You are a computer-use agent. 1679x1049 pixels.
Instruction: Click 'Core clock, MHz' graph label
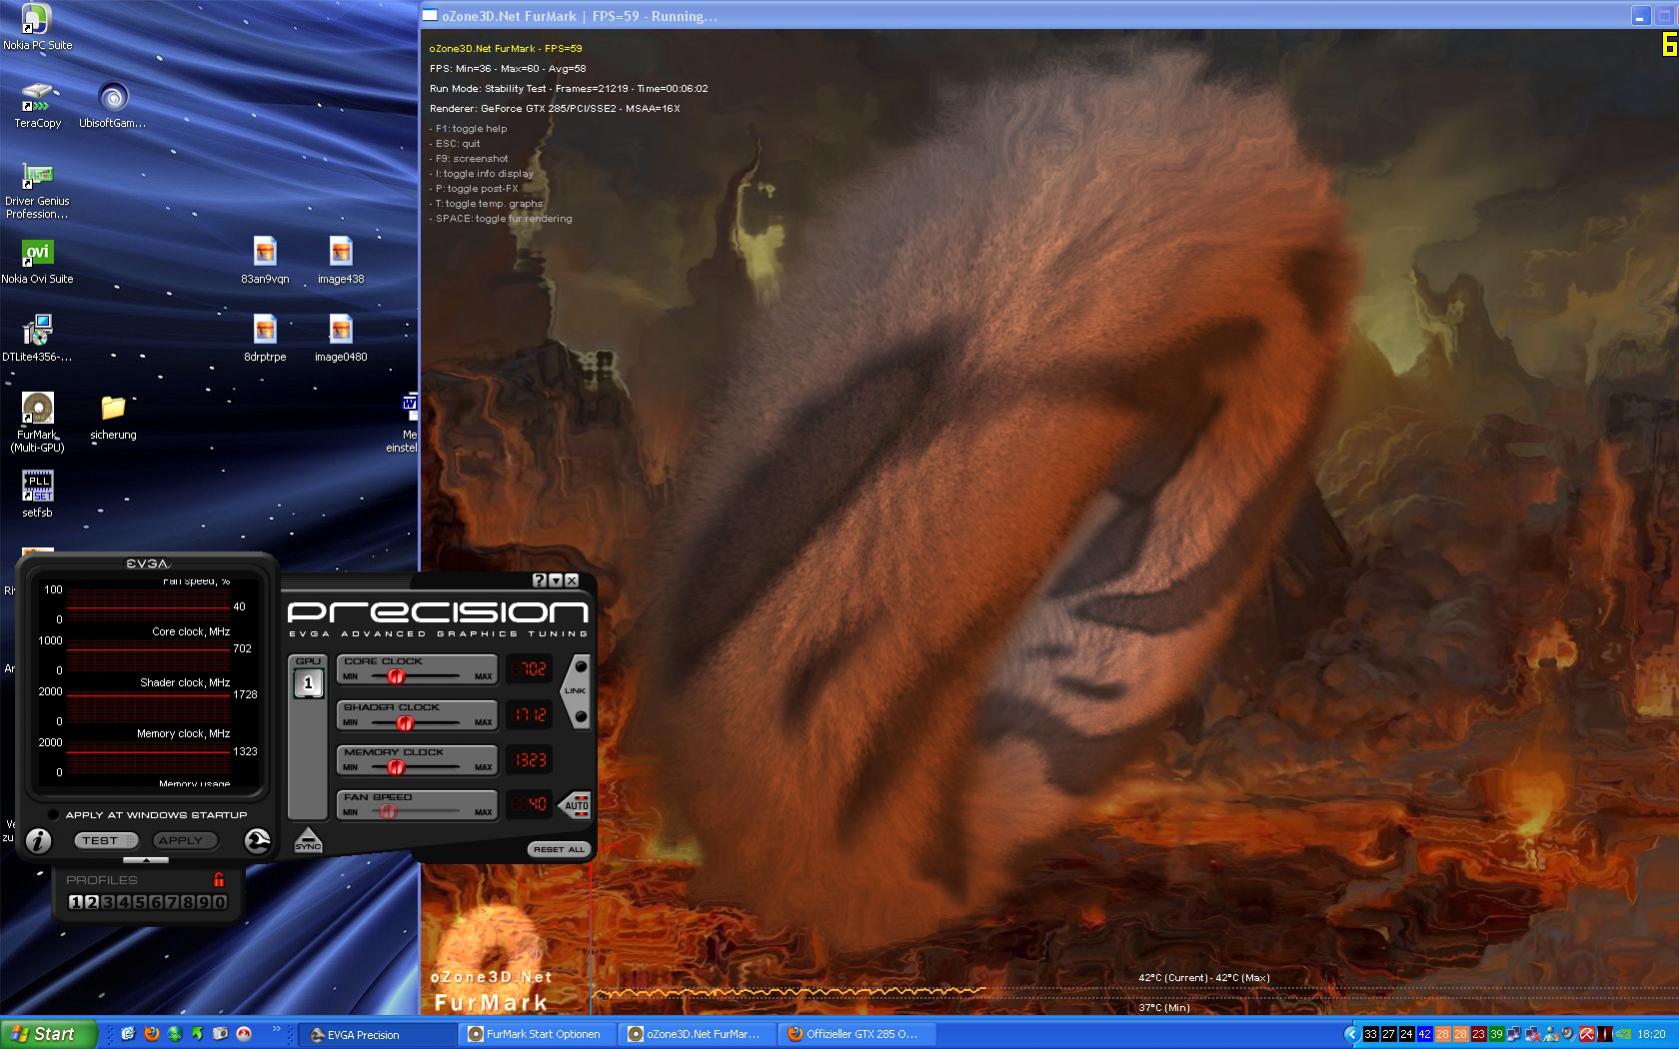pos(191,632)
